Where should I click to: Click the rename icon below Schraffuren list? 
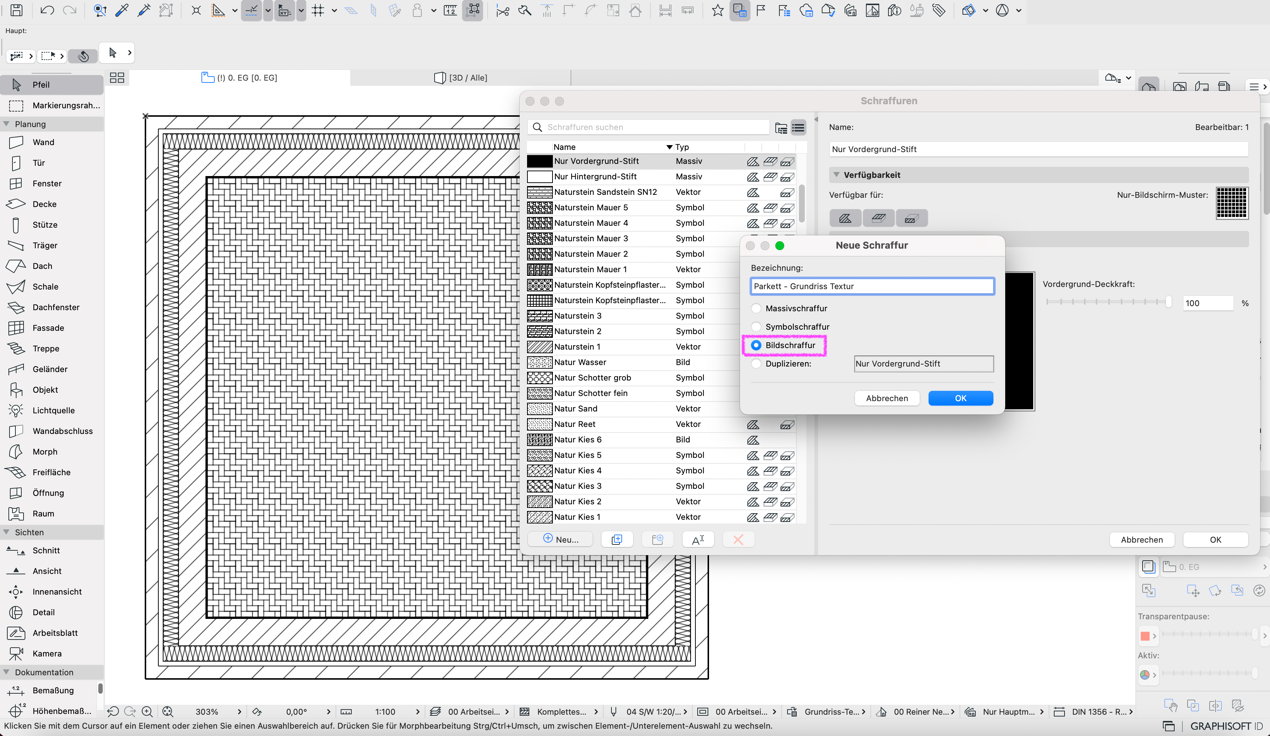point(697,539)
